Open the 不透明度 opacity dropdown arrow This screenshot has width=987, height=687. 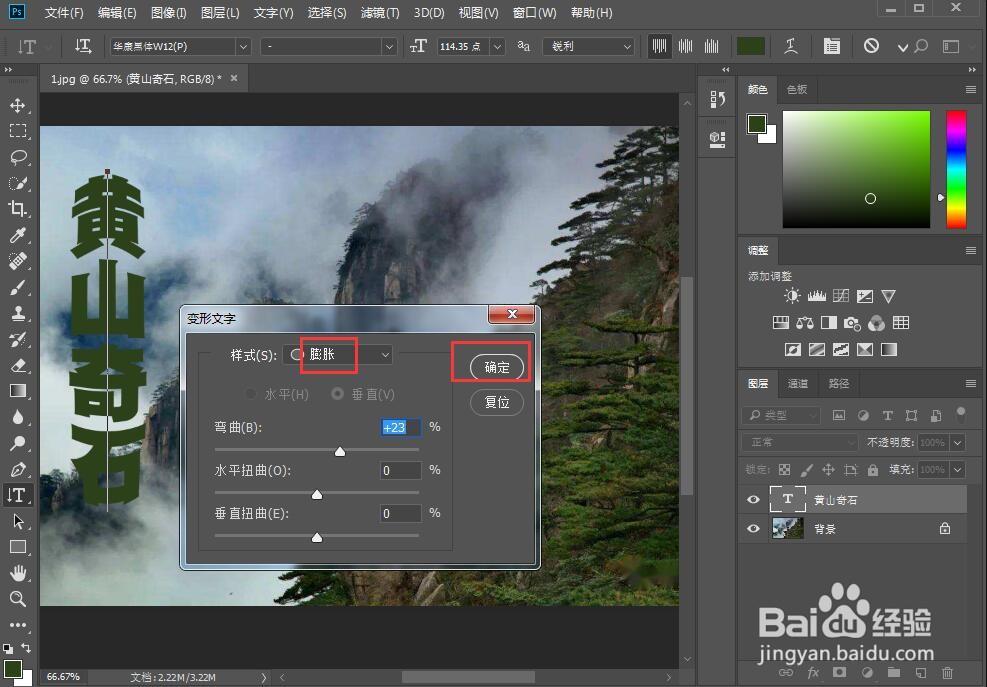coord(957,443)
